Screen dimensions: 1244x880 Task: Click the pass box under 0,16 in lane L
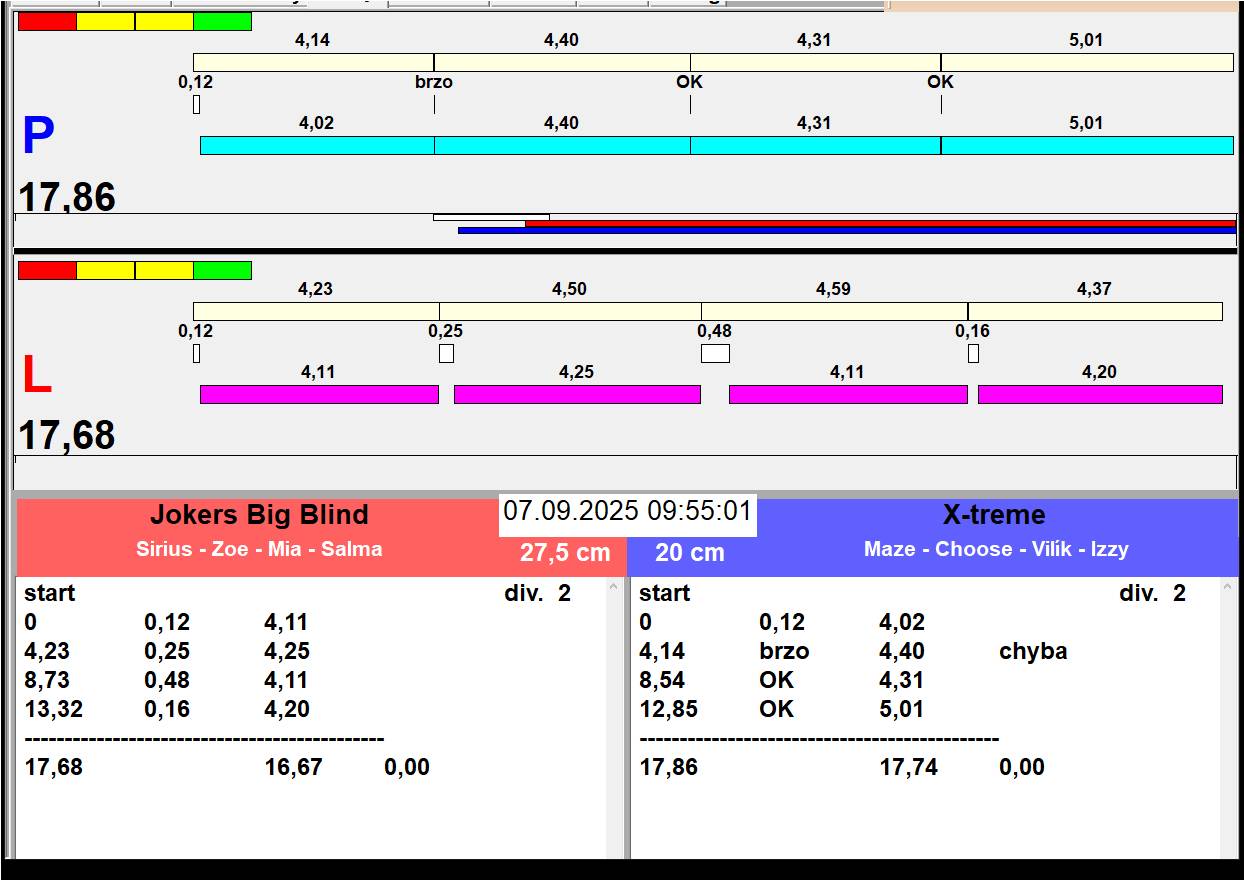tap(973, 353)
